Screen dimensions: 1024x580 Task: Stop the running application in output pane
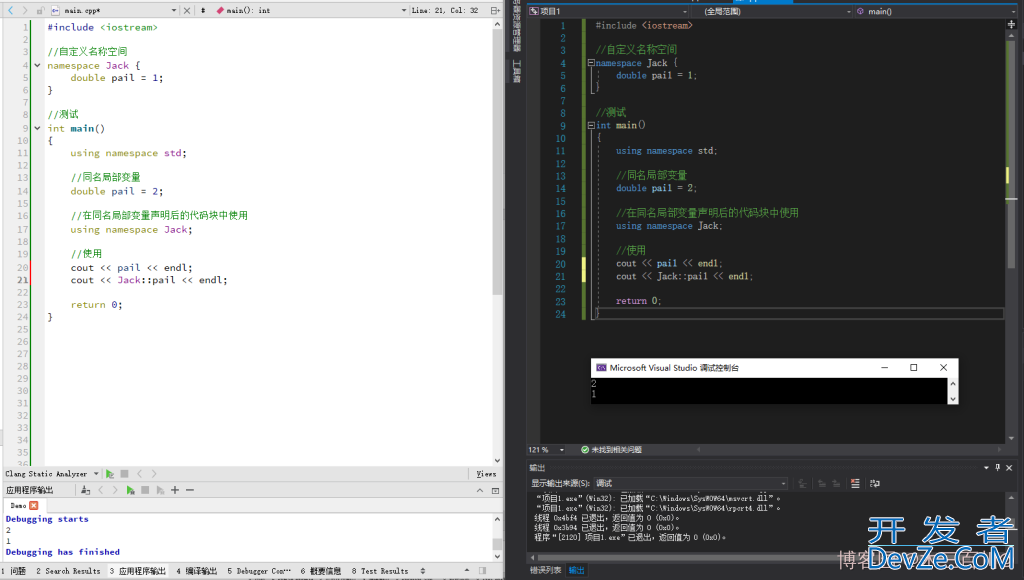coord(145,490)
